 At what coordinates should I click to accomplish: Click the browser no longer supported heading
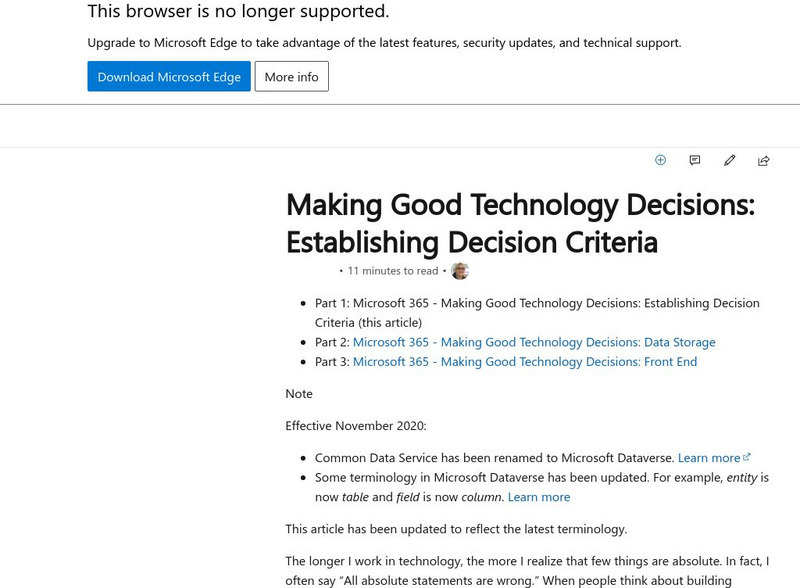click(x=238, y=12)
